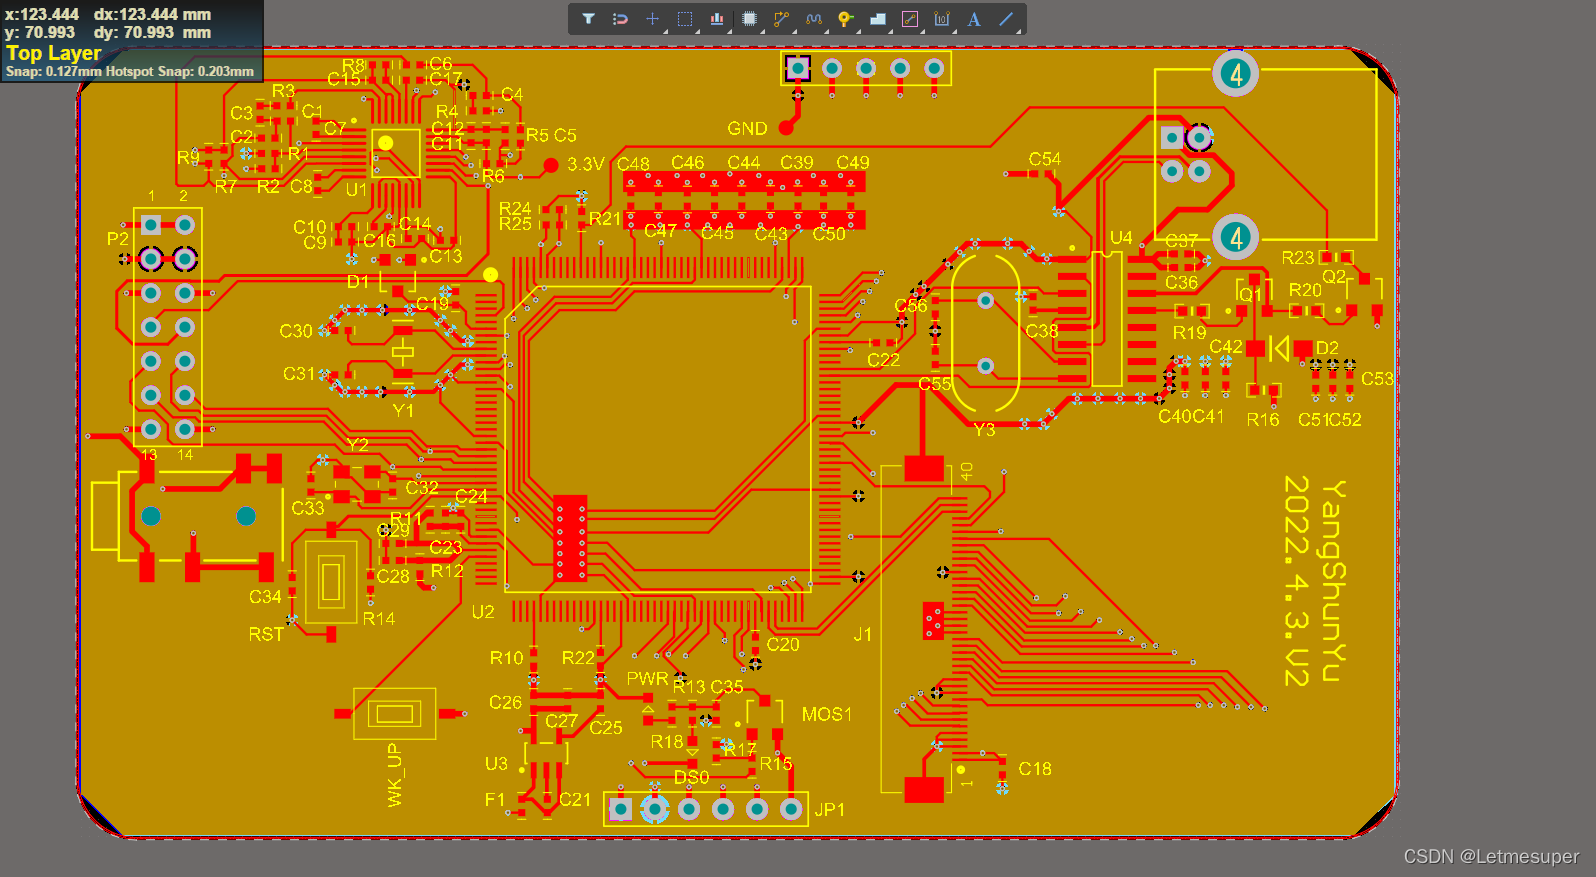Select the J1 connector designator
The height and width of the screenshot is (877, 1596).
863,634
